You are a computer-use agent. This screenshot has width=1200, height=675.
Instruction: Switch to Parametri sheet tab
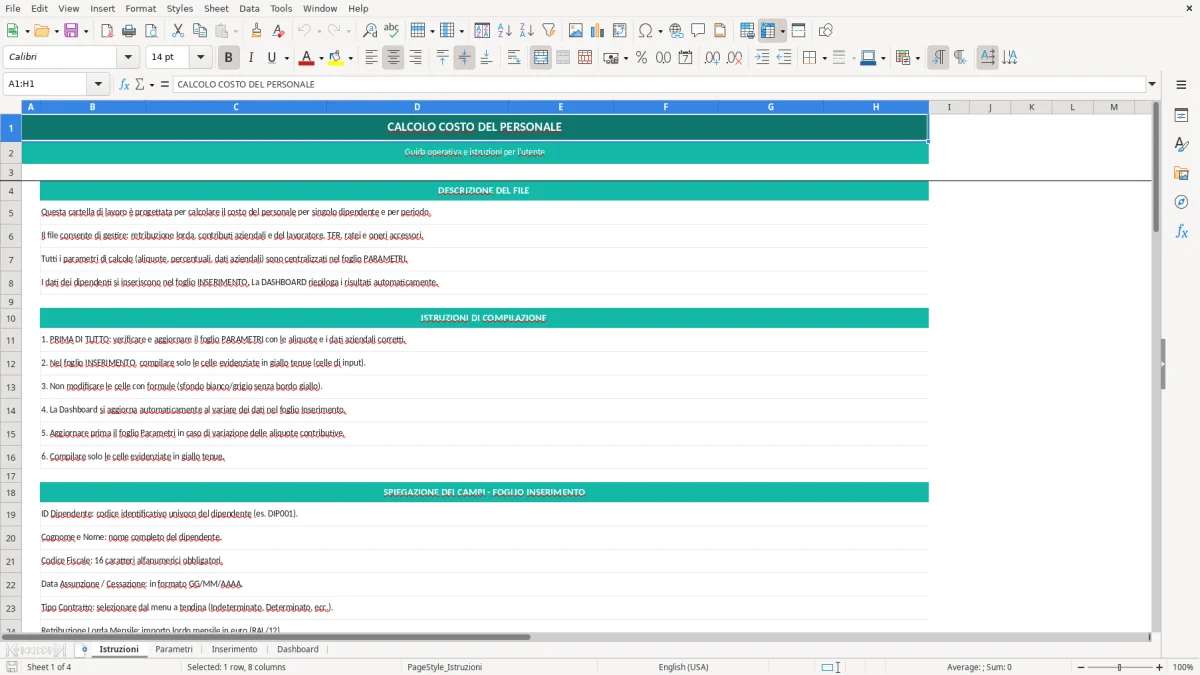[174, 649]
